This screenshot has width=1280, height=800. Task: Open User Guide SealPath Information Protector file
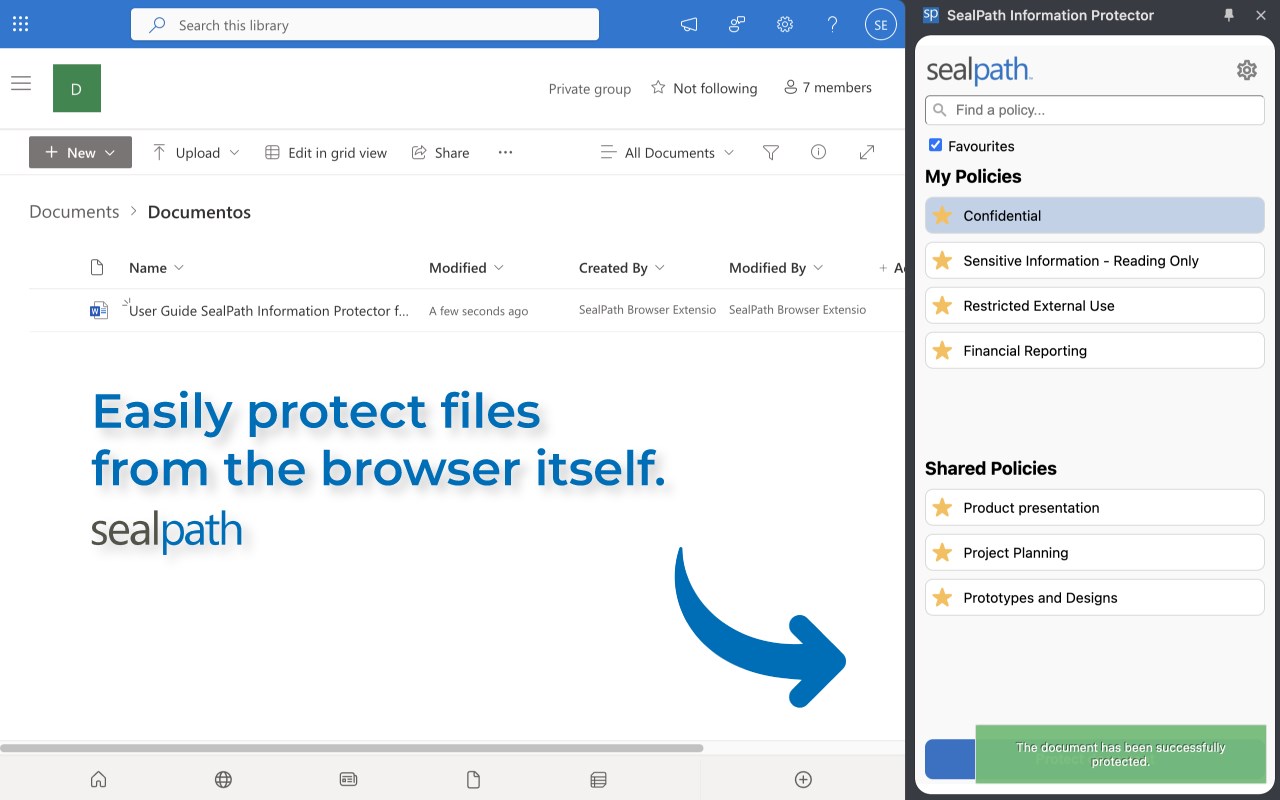[x=269, y=310]
